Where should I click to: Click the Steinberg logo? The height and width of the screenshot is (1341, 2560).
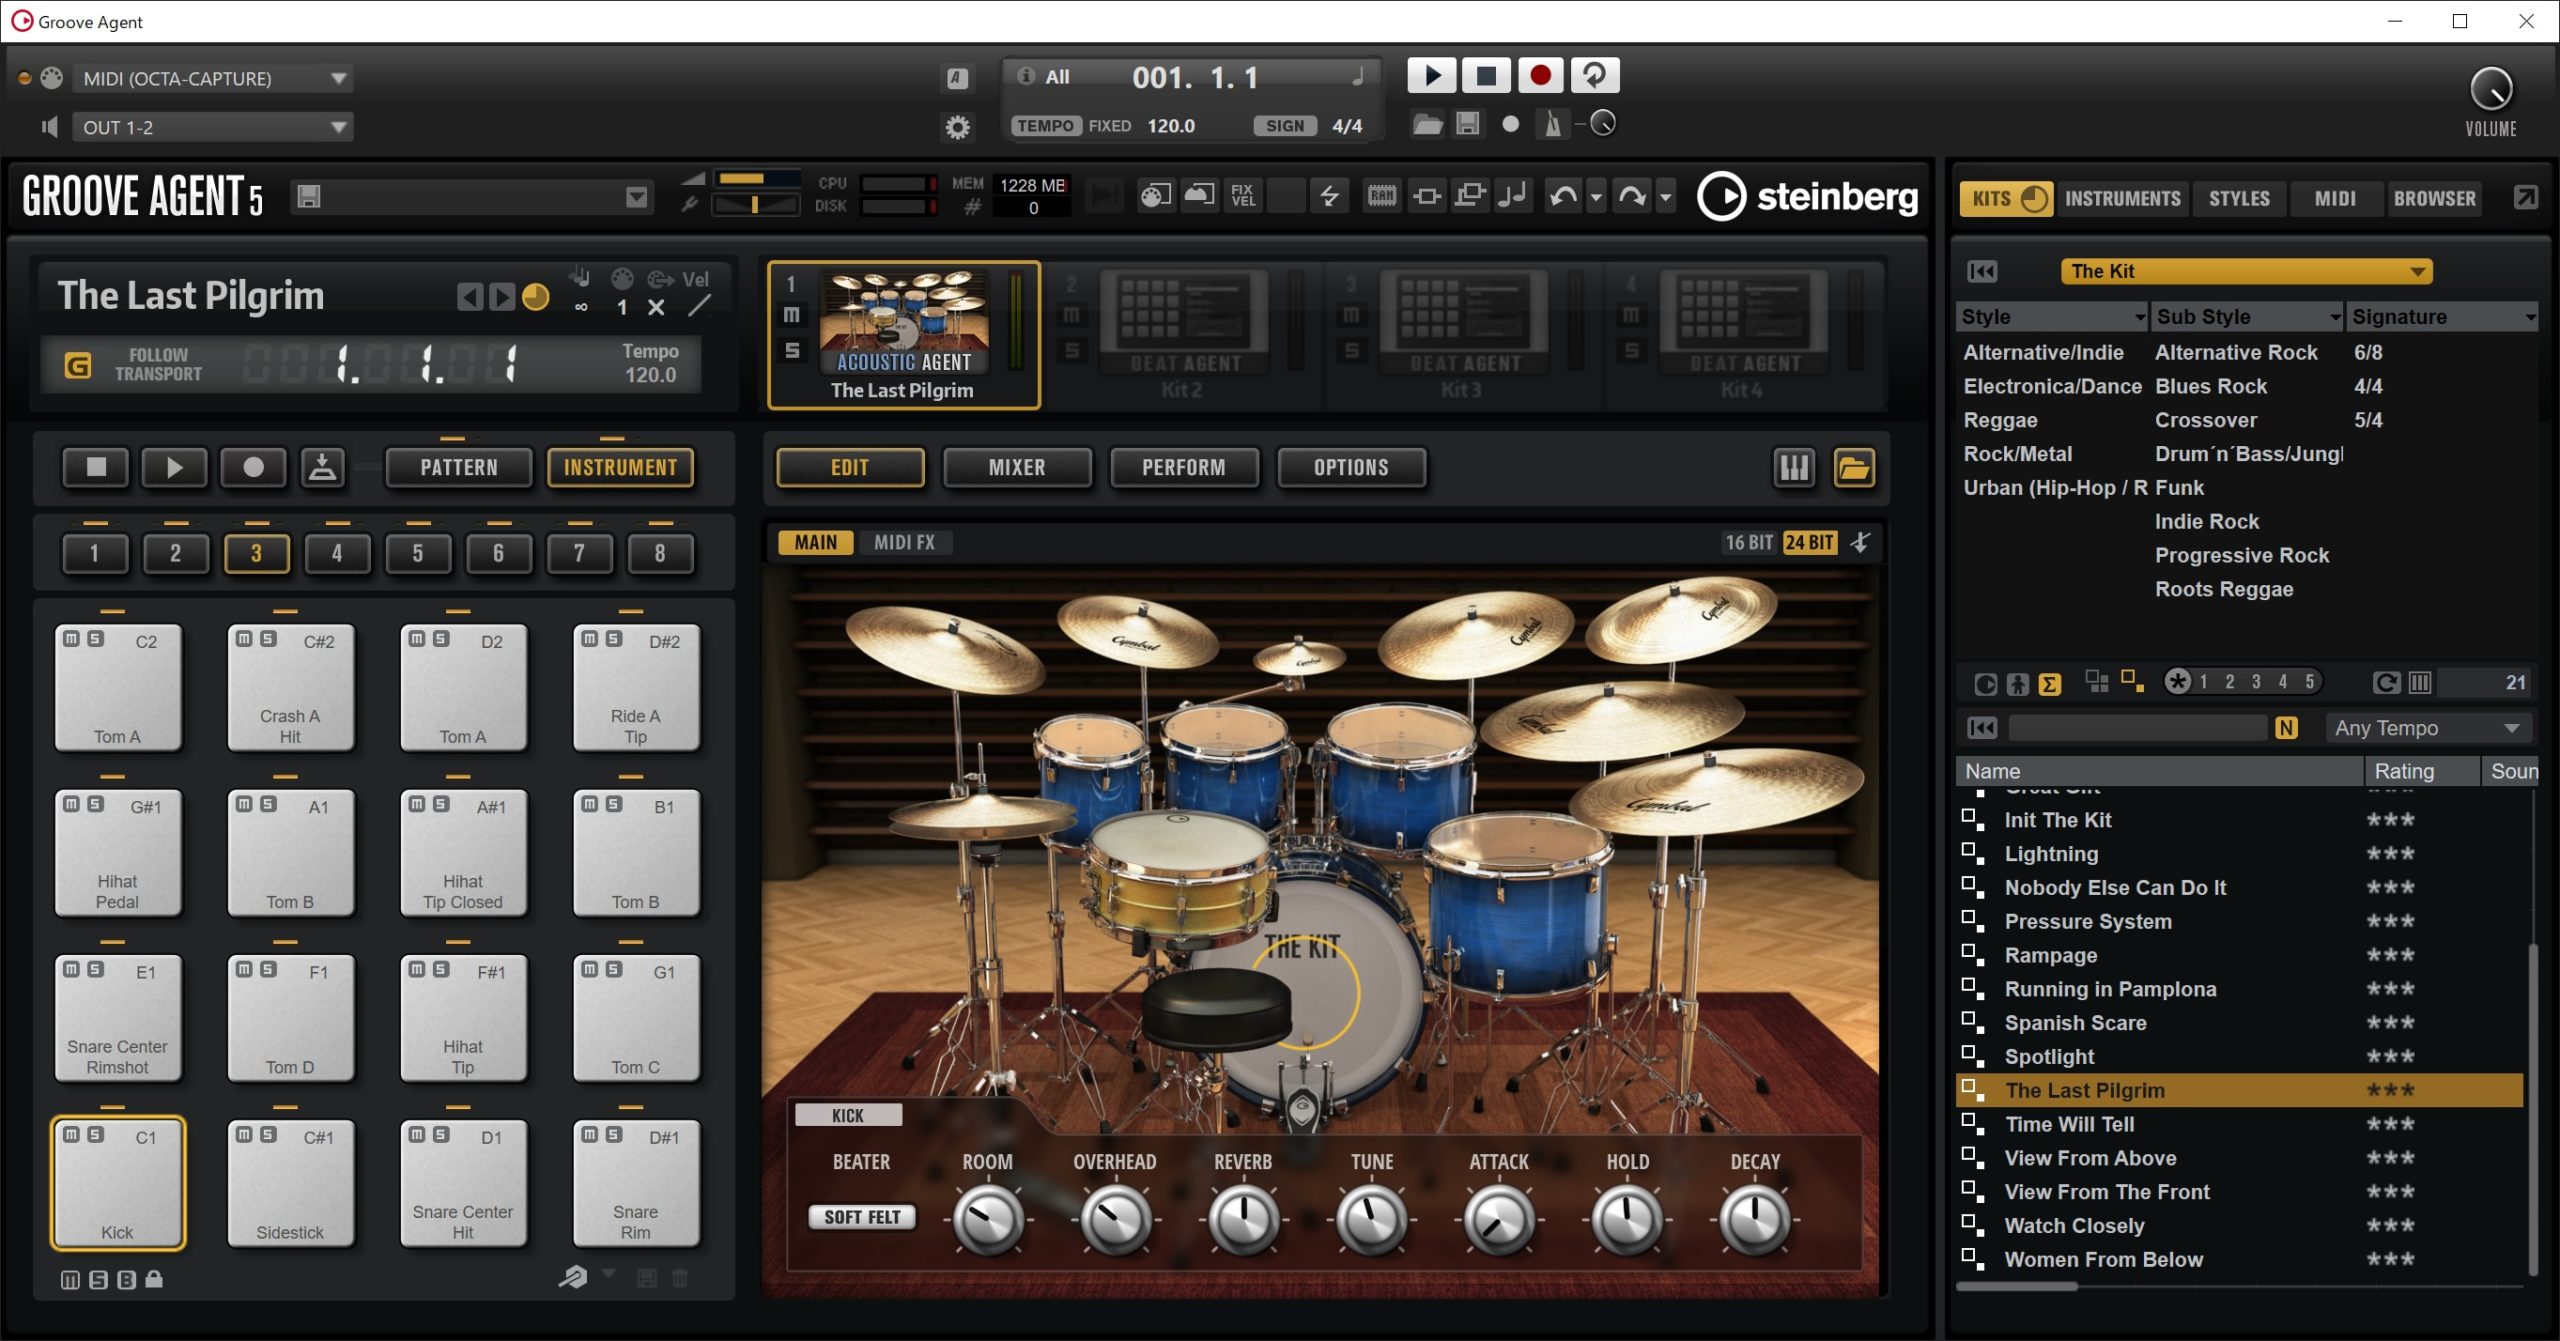(x=1808, y=196)
